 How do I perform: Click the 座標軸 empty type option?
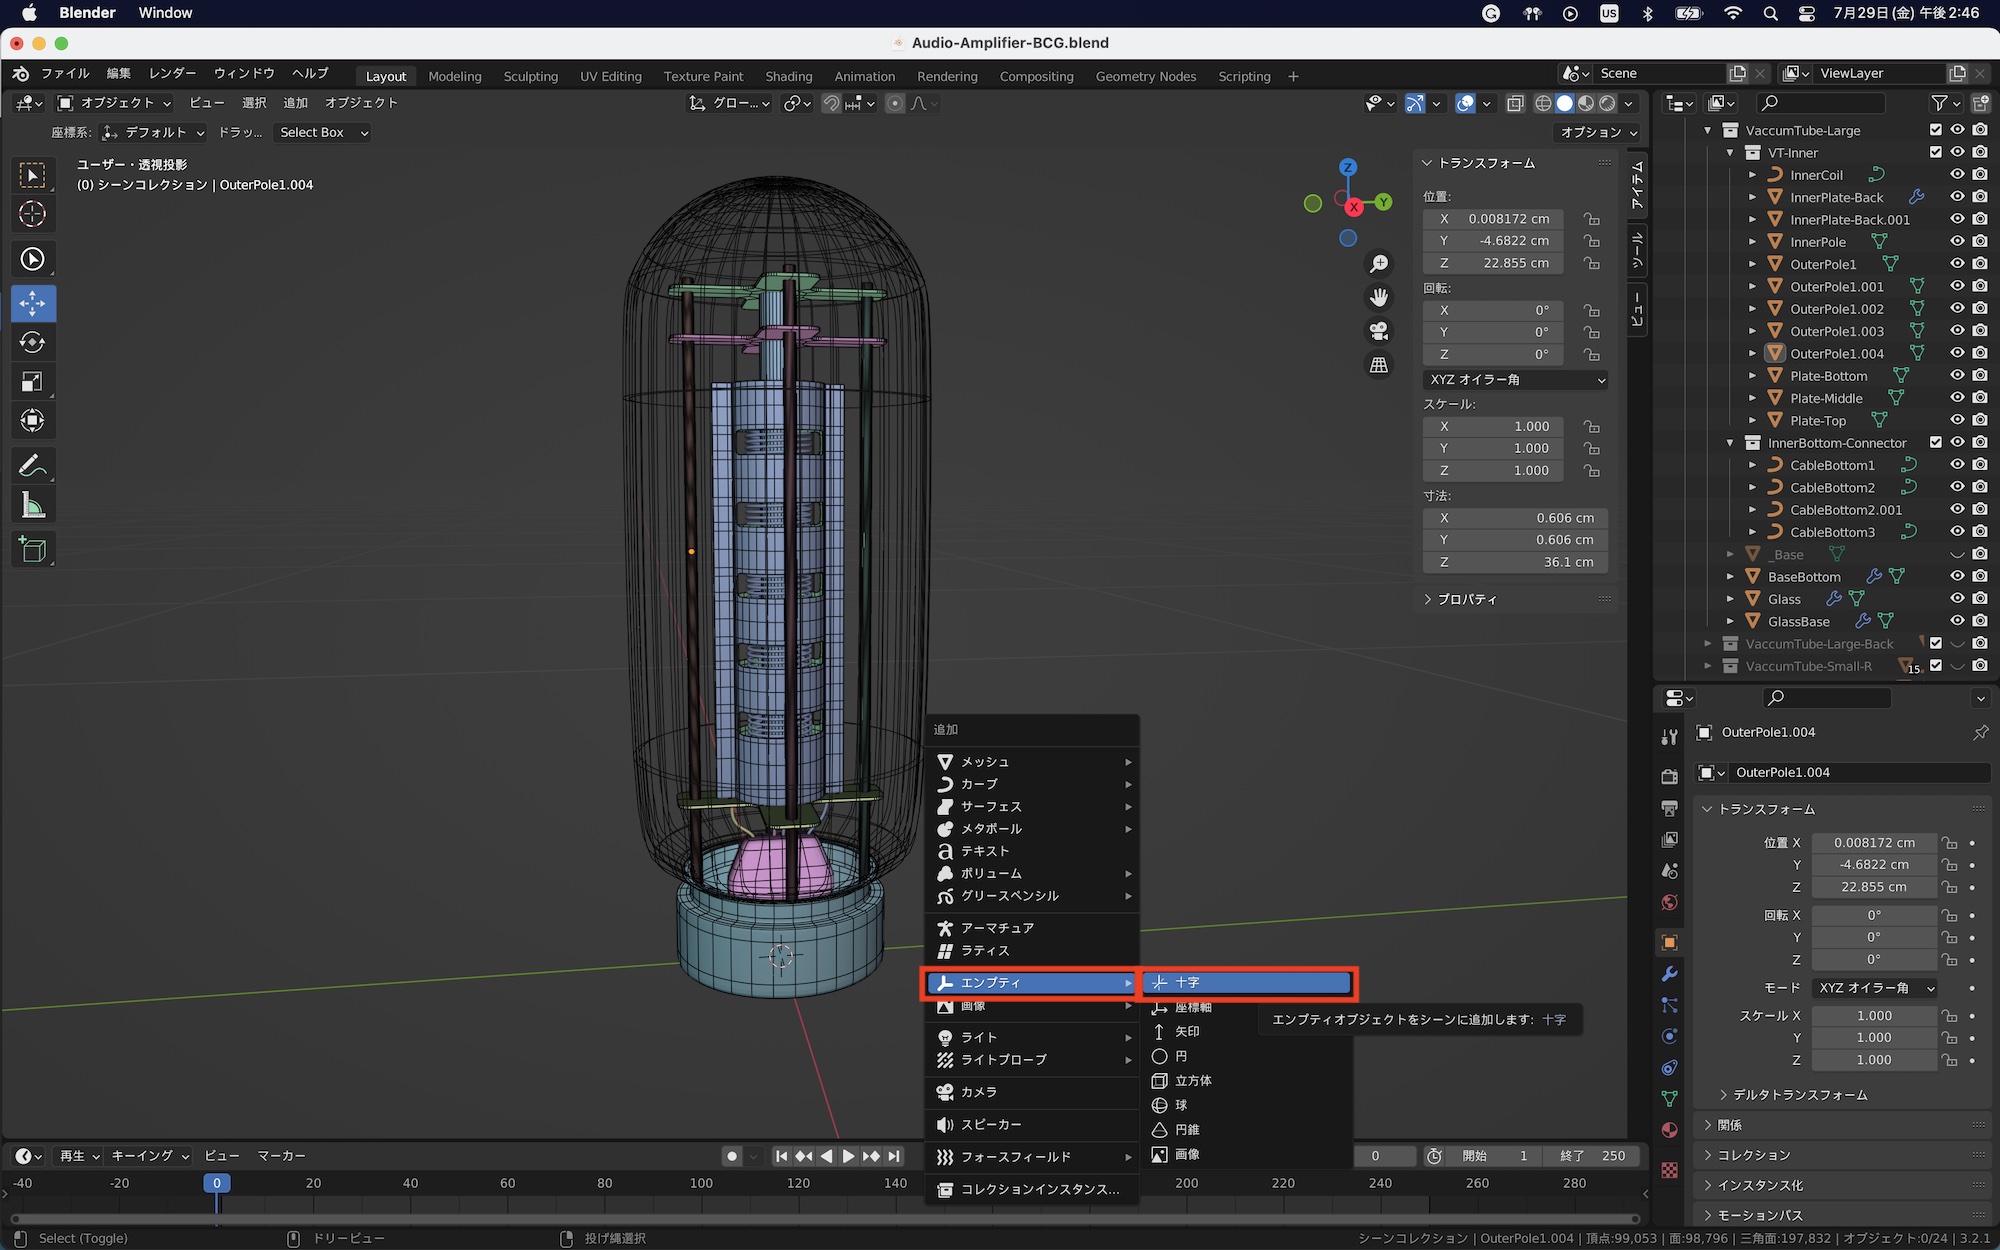pyautogui.click(x=1193, y=1007)
